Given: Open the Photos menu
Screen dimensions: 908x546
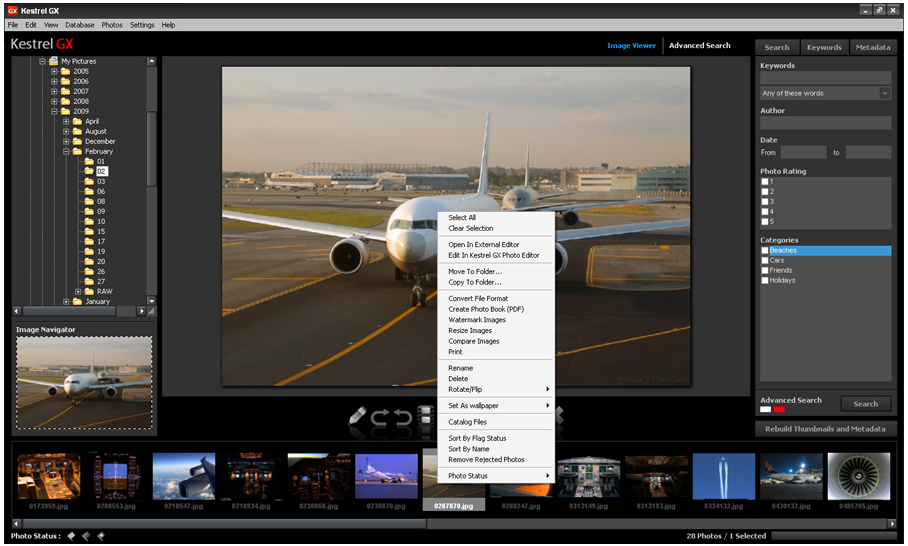Looking at the screenshot, I should pos(112,25).
